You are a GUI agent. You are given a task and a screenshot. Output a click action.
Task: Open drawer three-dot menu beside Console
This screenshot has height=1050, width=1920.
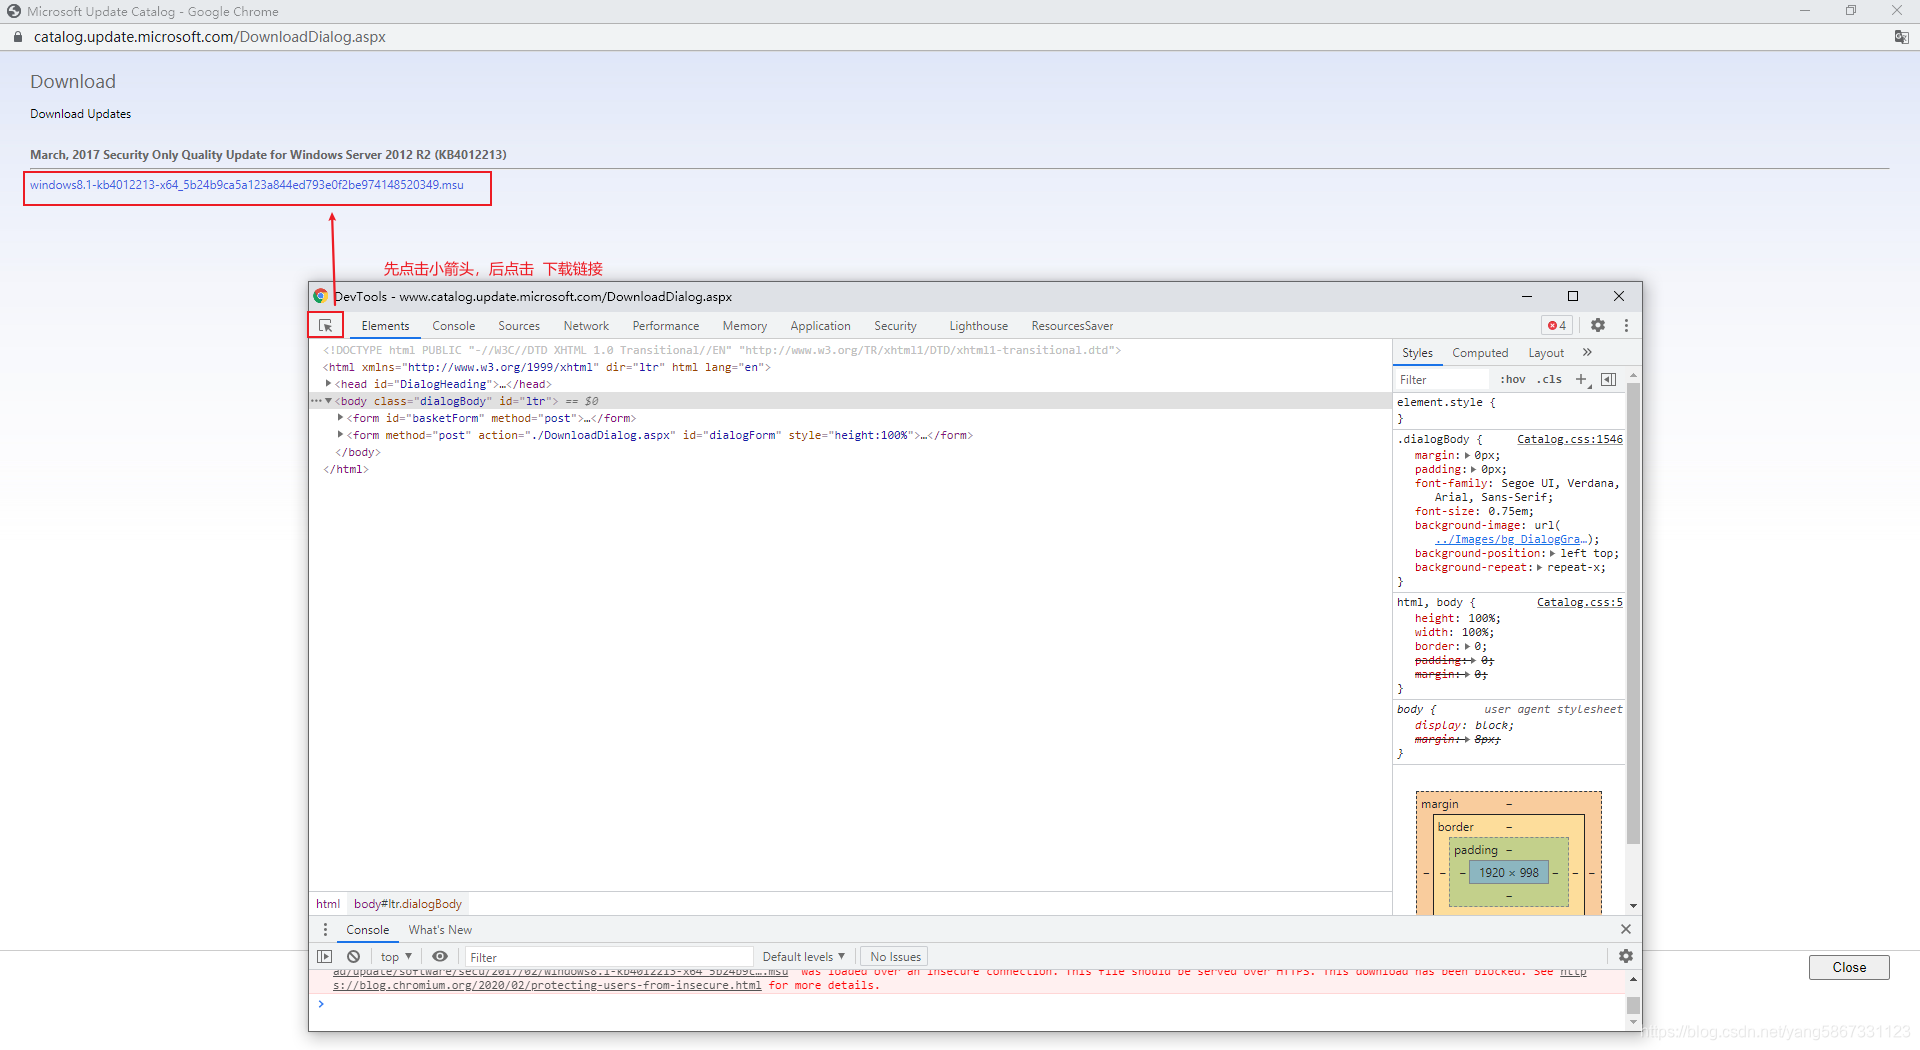(x=325, y=929)
